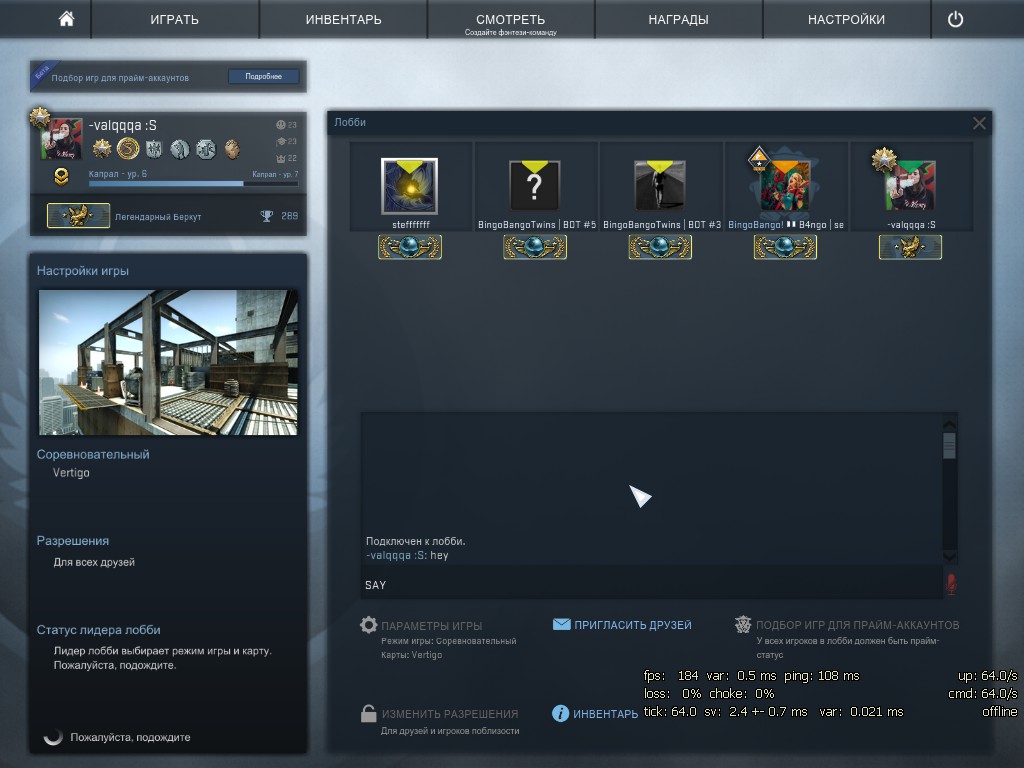
Task: Click the Для всех друзей text
Action: coord(94,562)
